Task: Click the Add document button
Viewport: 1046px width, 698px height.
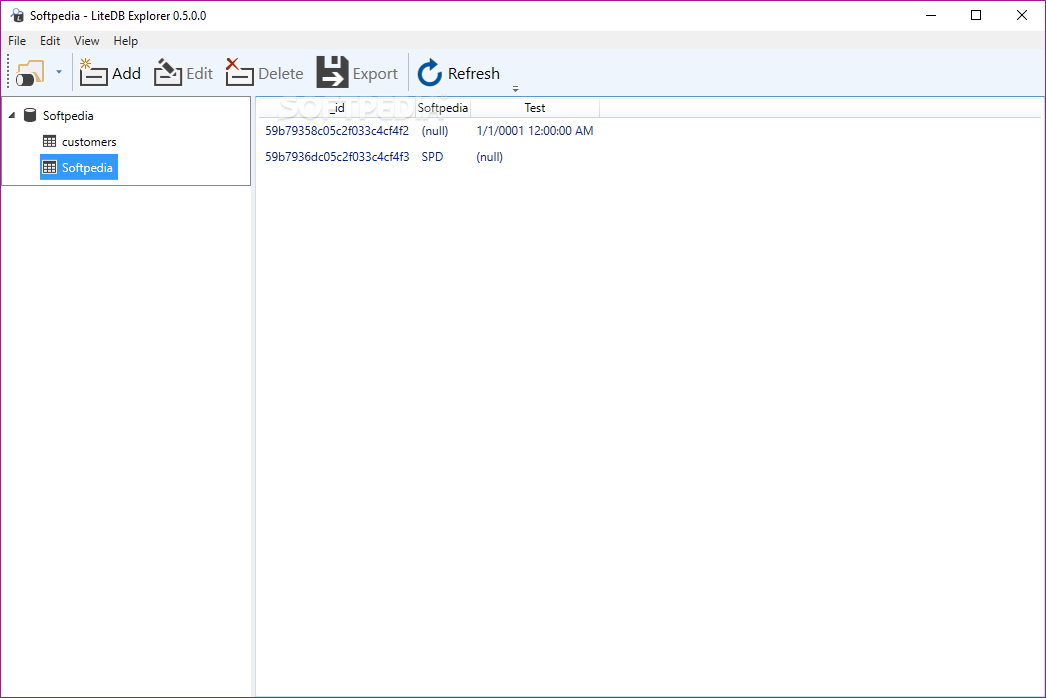Action: click(x=110, y=73)
